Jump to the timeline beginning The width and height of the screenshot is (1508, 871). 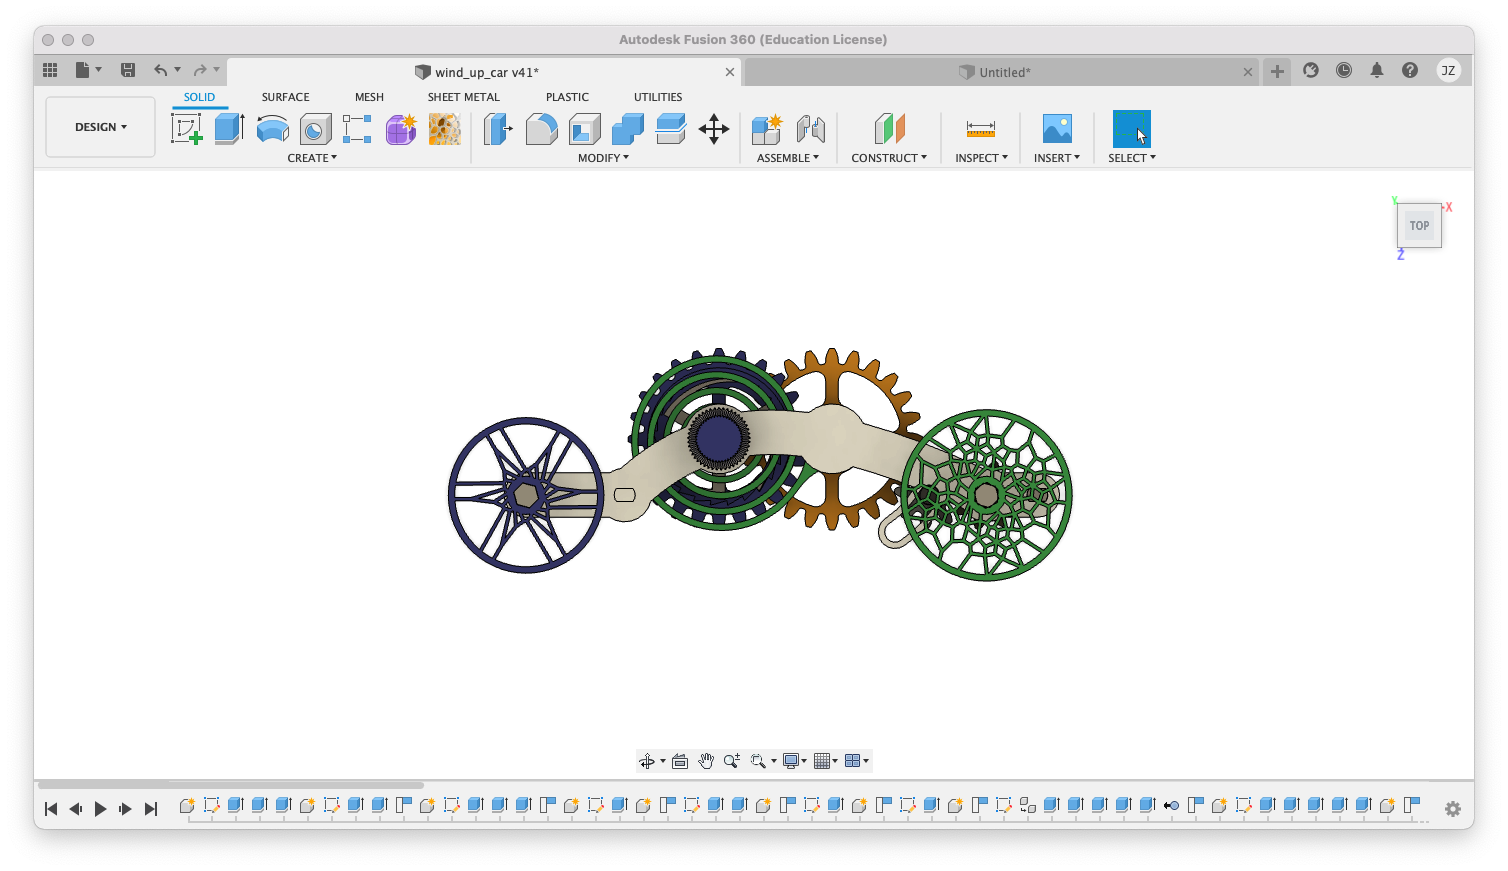51,809
